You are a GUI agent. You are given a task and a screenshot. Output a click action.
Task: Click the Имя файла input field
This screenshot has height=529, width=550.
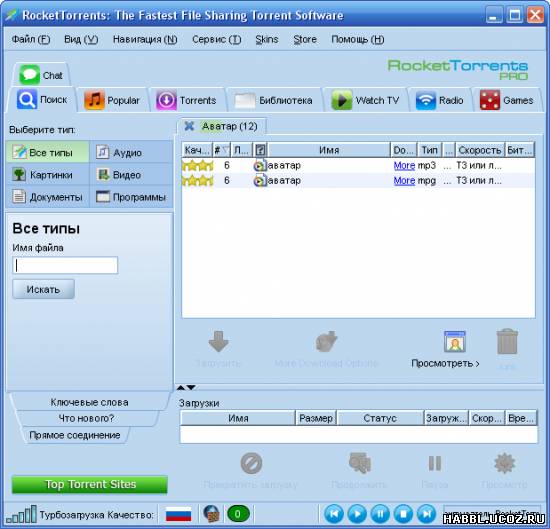point(65,265)
